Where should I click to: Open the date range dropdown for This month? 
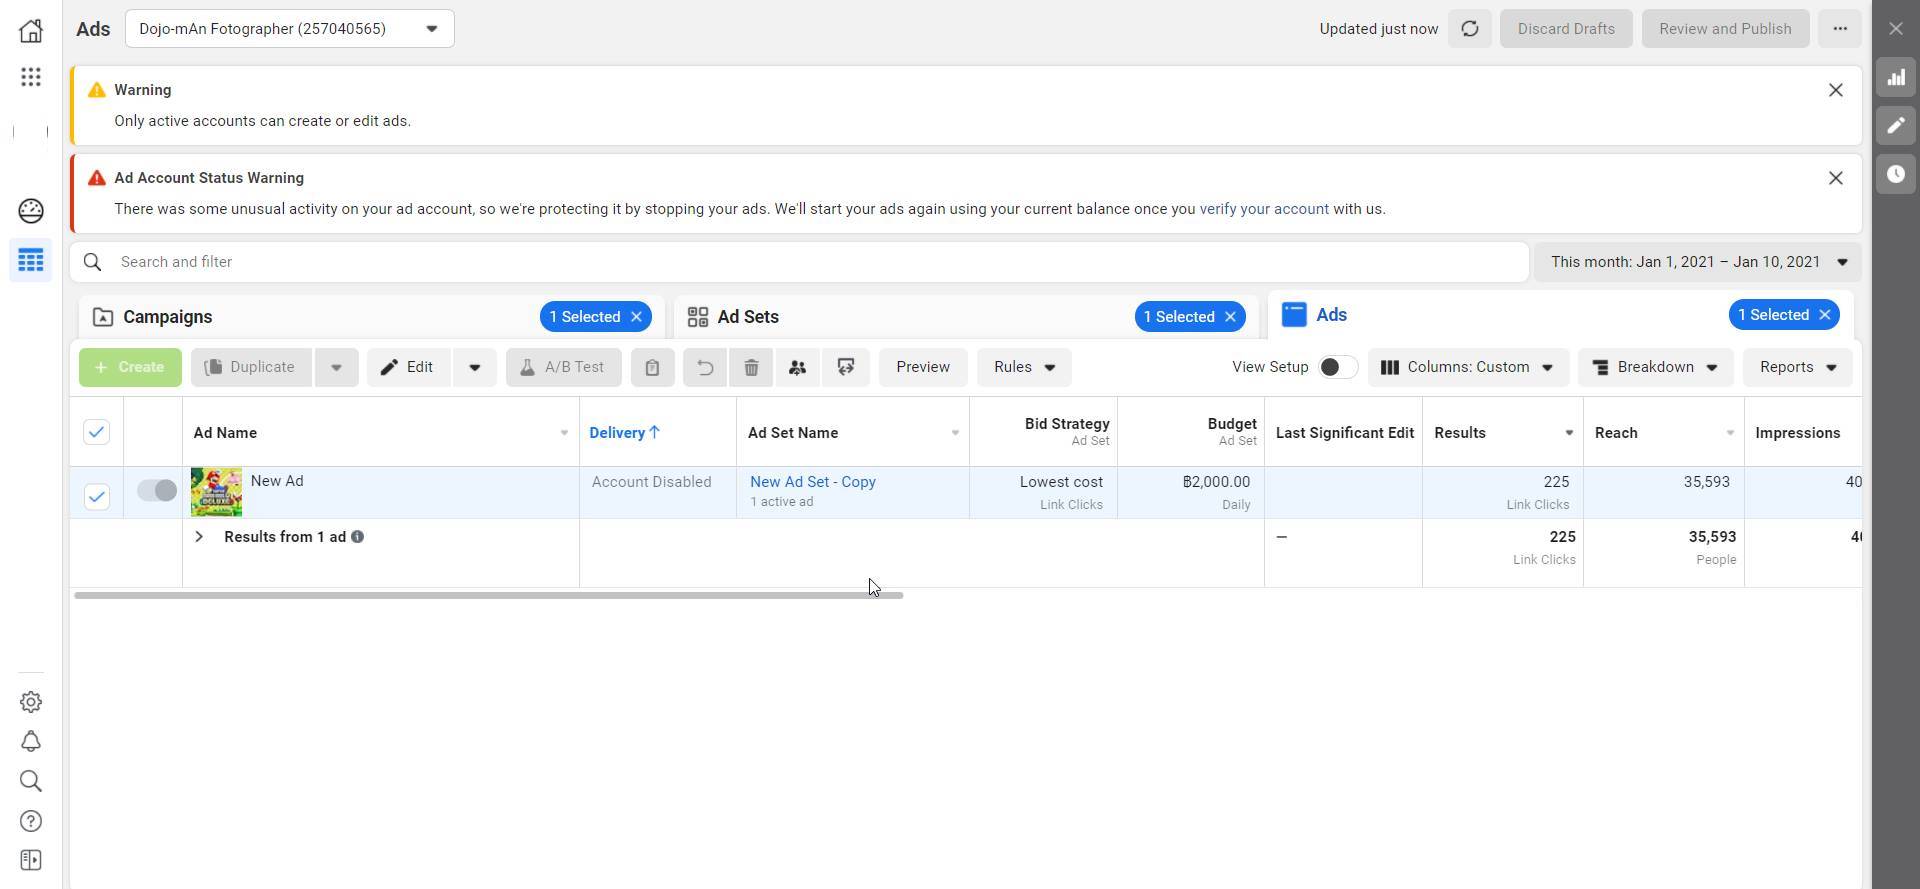[x=1697, y=262]
